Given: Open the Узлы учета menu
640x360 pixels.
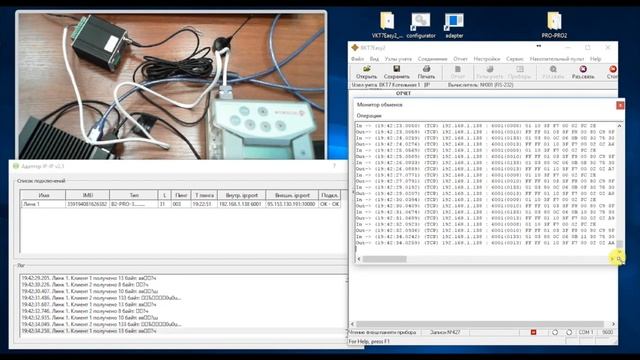Looking at the screenshot, I should pyautogui.click(x=398, y=59).
